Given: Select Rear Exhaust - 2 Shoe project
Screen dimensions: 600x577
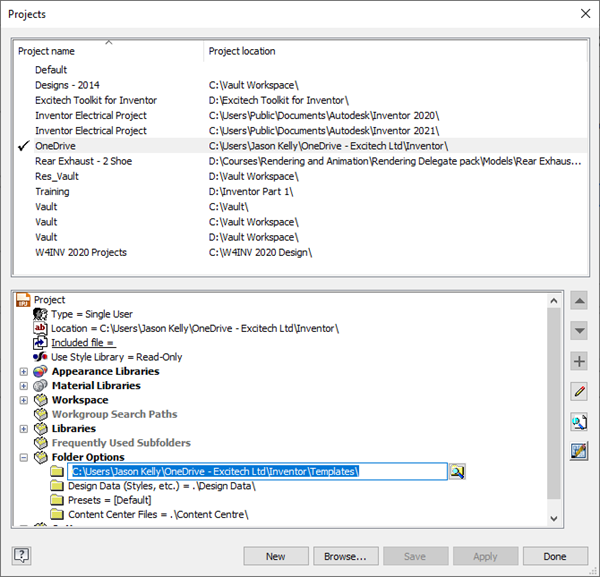Looking at the screenshot, I should click(300, 161).
